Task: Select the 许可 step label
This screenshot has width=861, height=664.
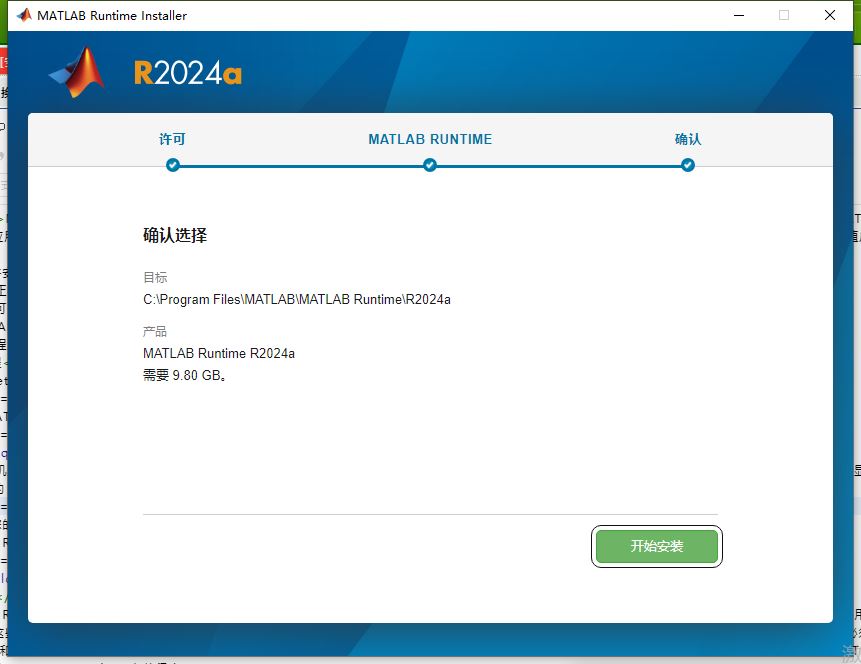Action: coord(173,139)
